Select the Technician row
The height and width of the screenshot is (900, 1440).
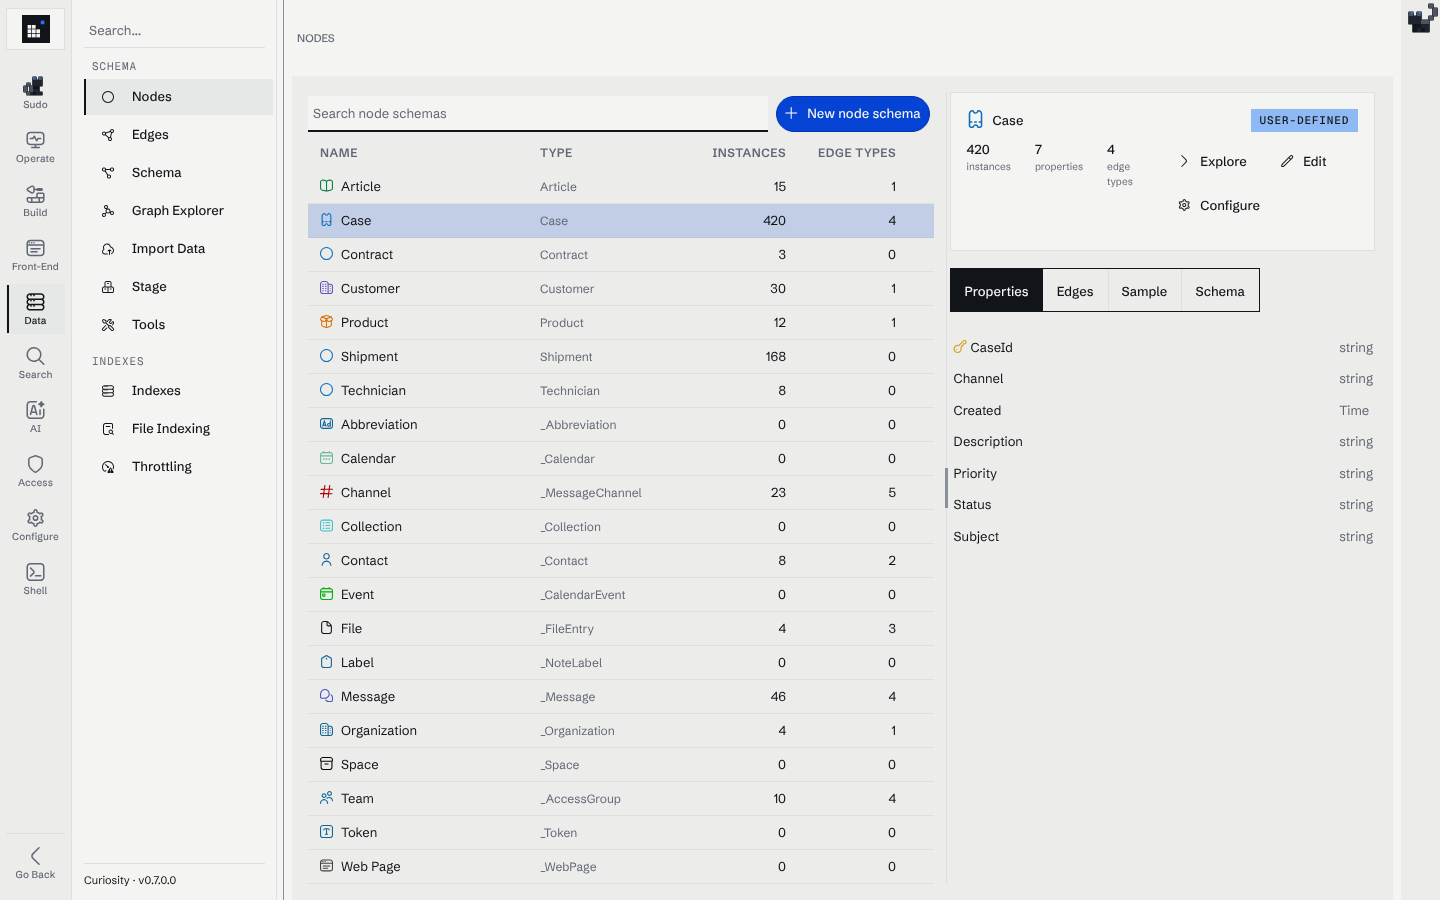pyautogui.click(x=621, y=391)
